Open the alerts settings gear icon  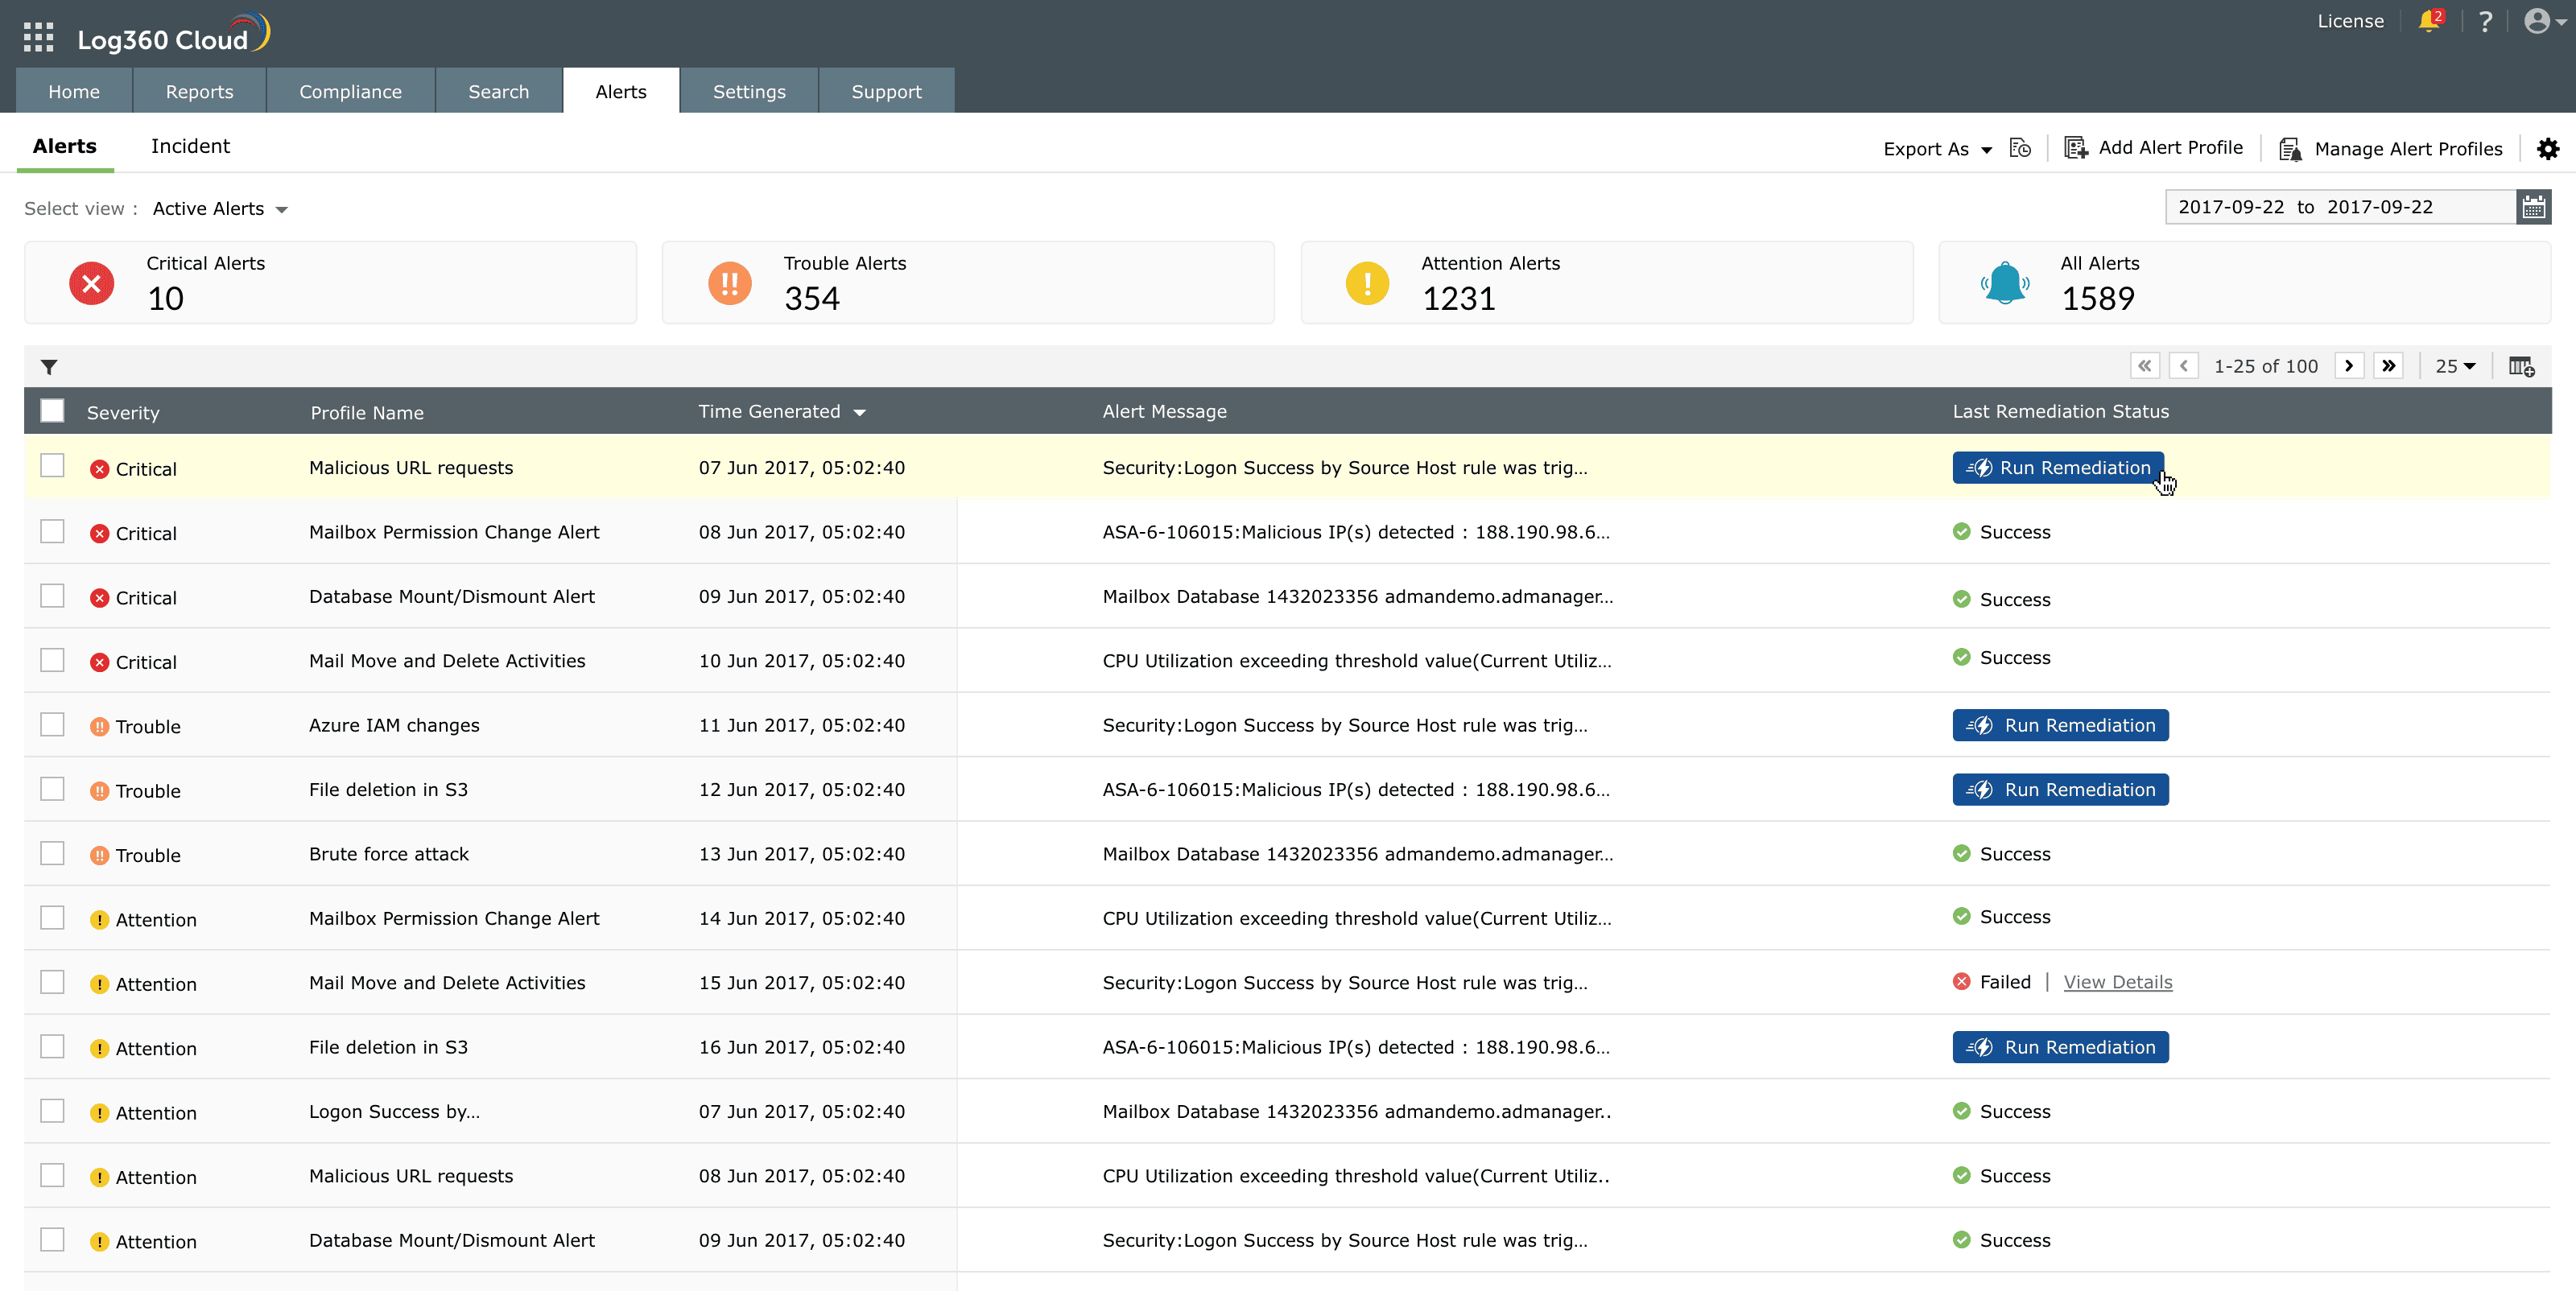pos(2548,149)
